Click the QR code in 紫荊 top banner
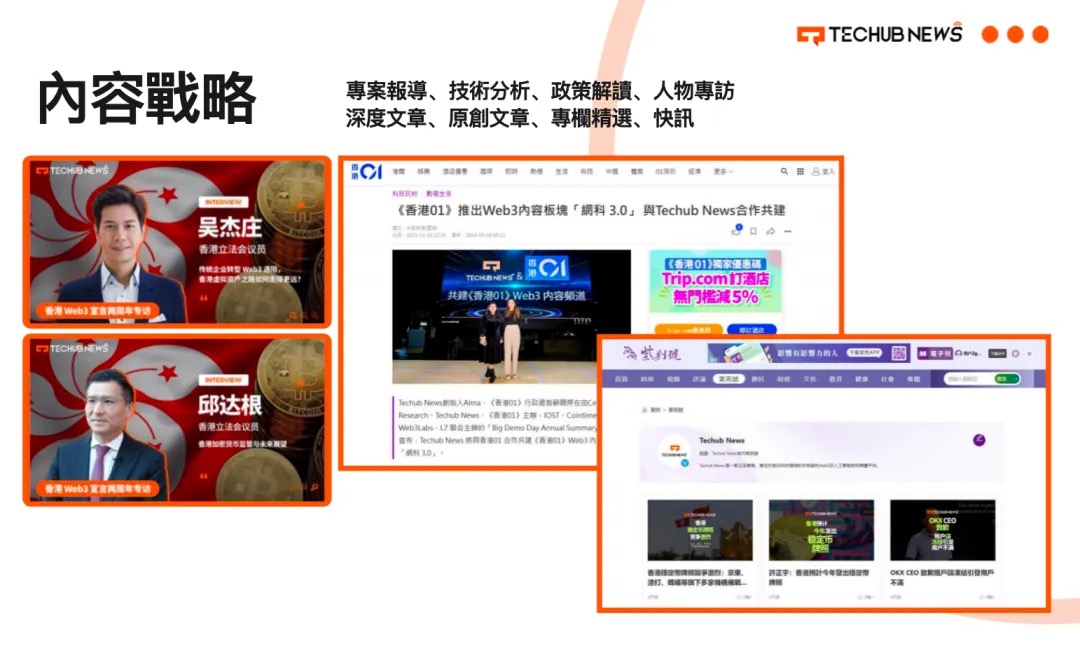This screenshot has width=1080, height=660. point(898,353)
